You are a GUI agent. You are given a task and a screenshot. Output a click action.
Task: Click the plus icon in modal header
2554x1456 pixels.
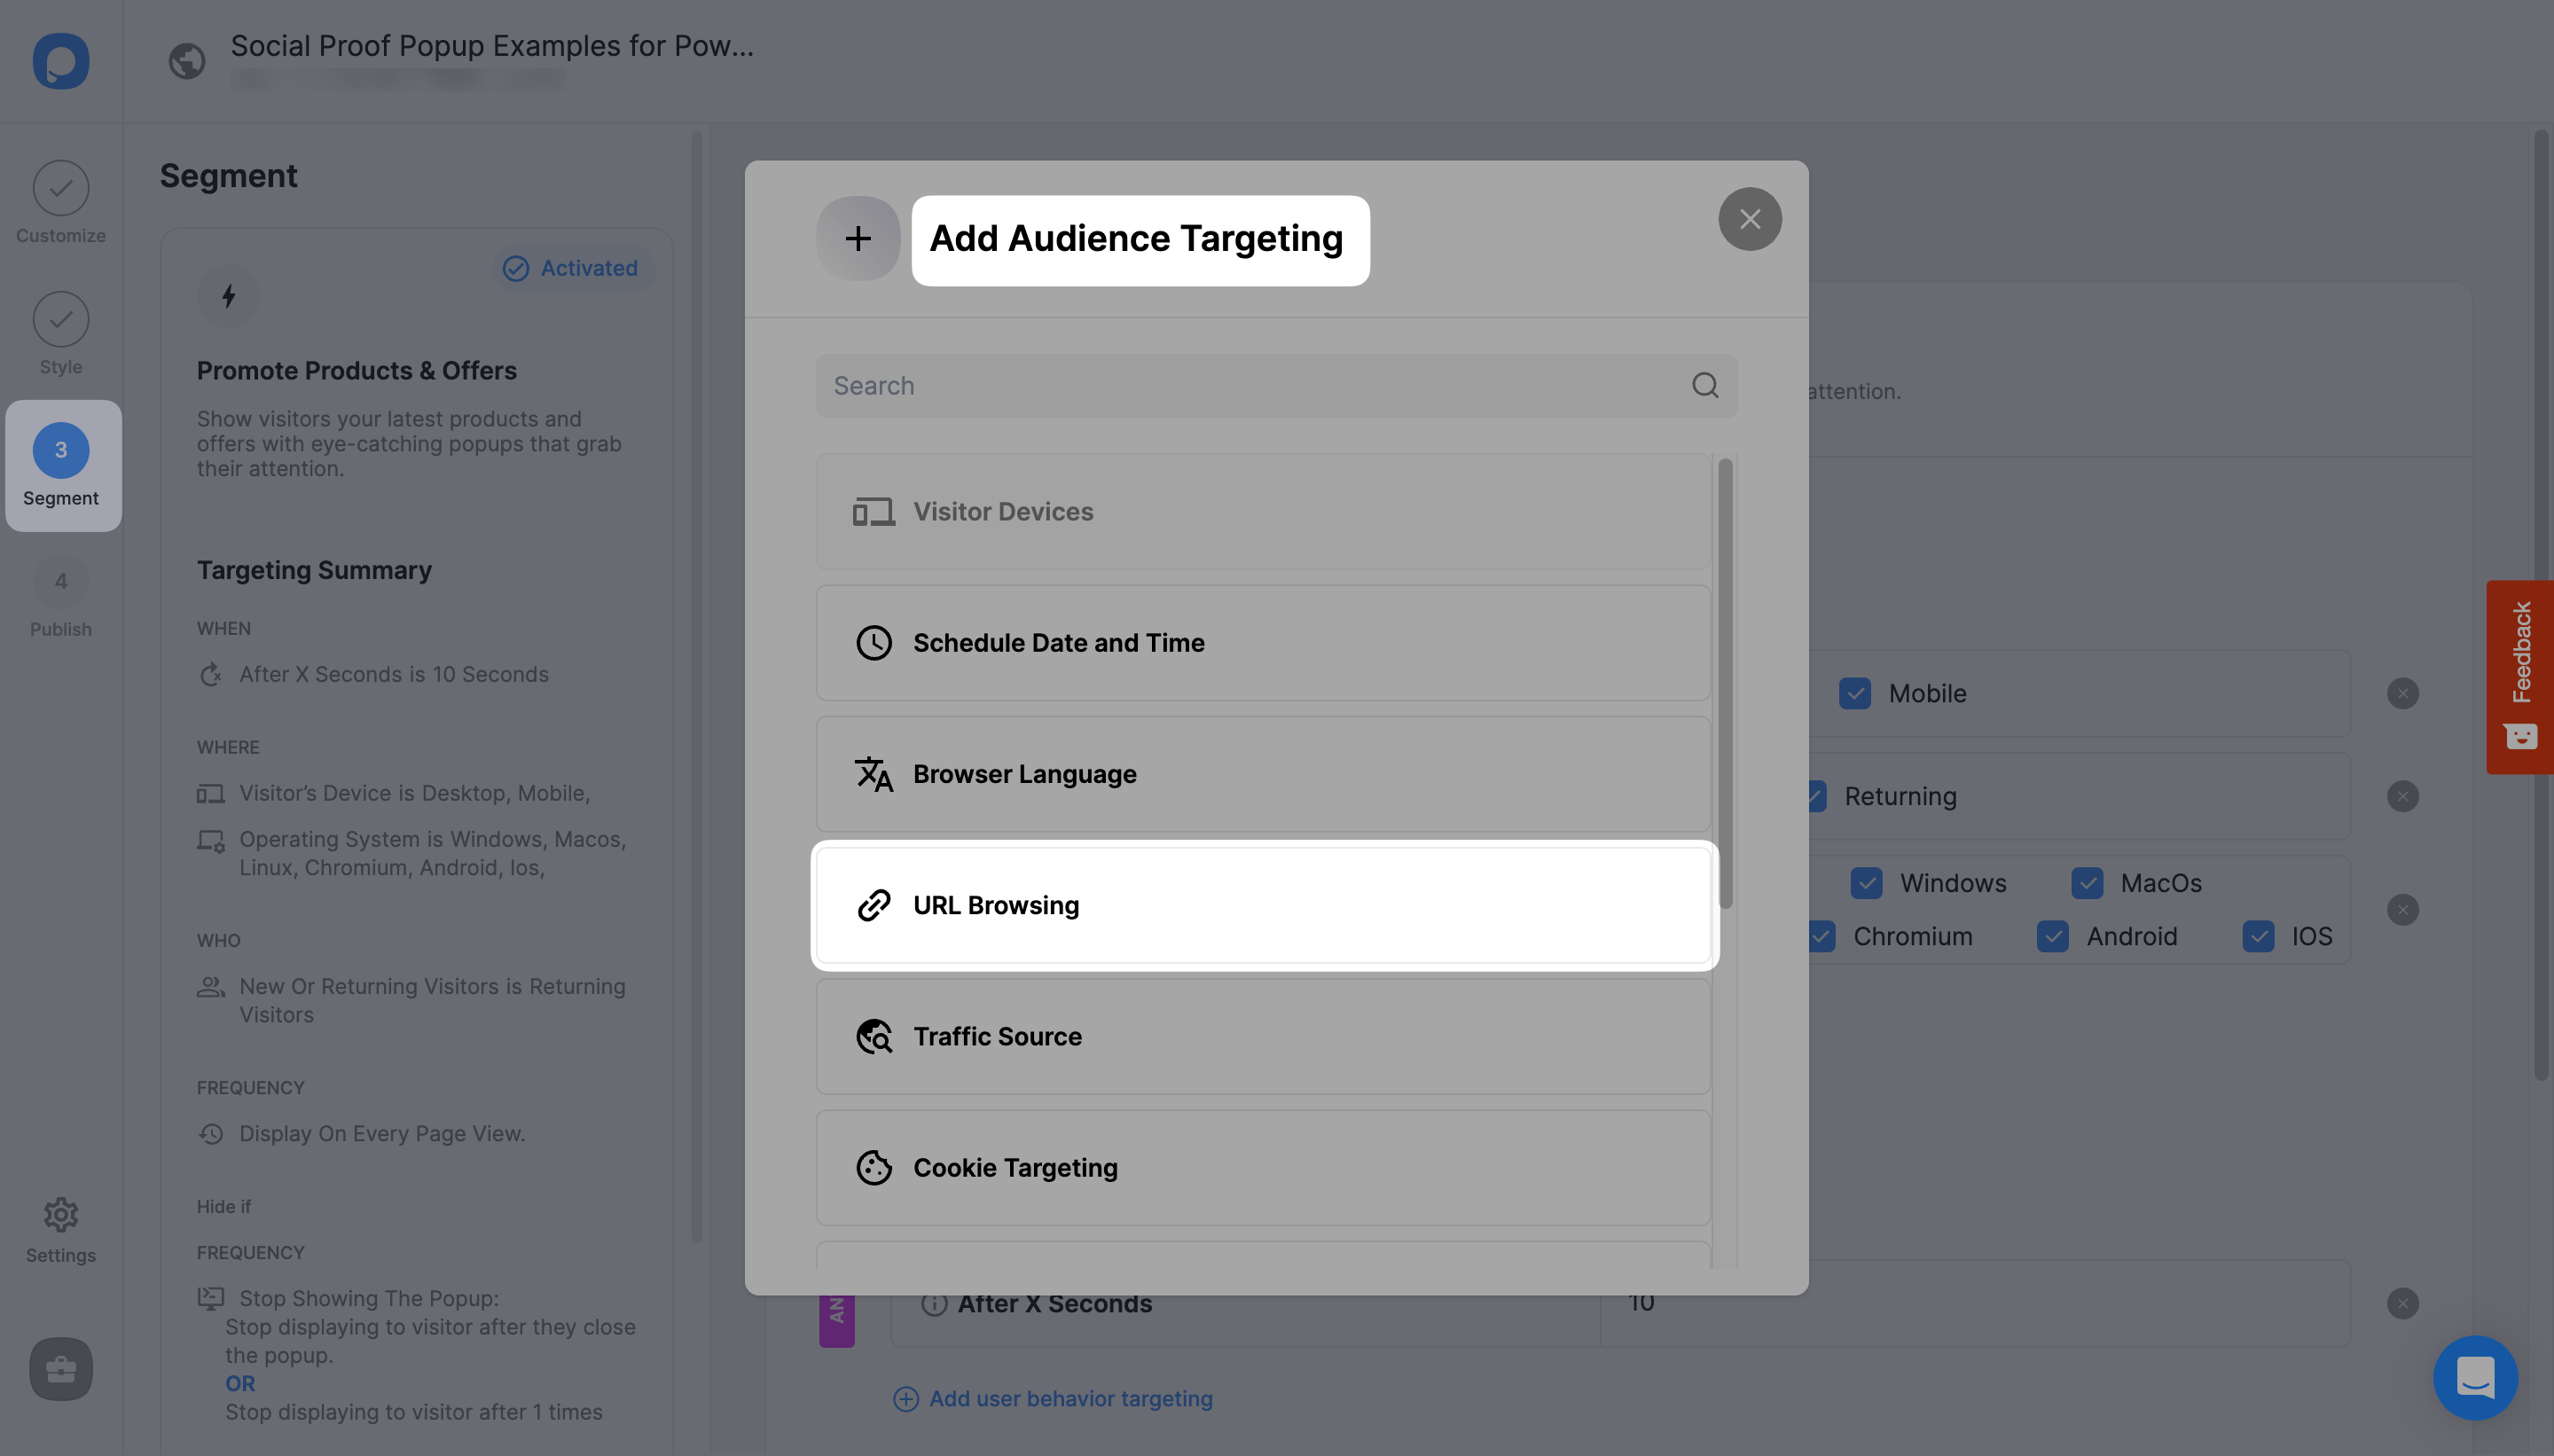coord(858,238)
